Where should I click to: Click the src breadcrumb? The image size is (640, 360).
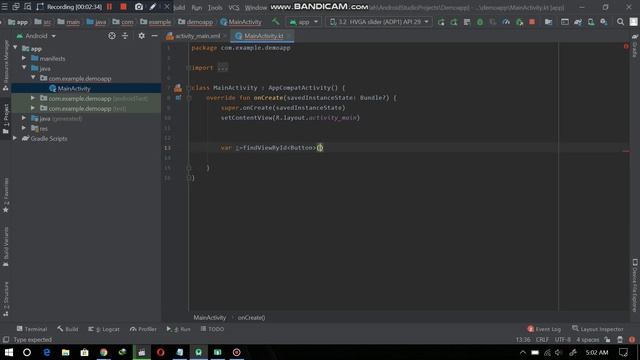[43, 22]
